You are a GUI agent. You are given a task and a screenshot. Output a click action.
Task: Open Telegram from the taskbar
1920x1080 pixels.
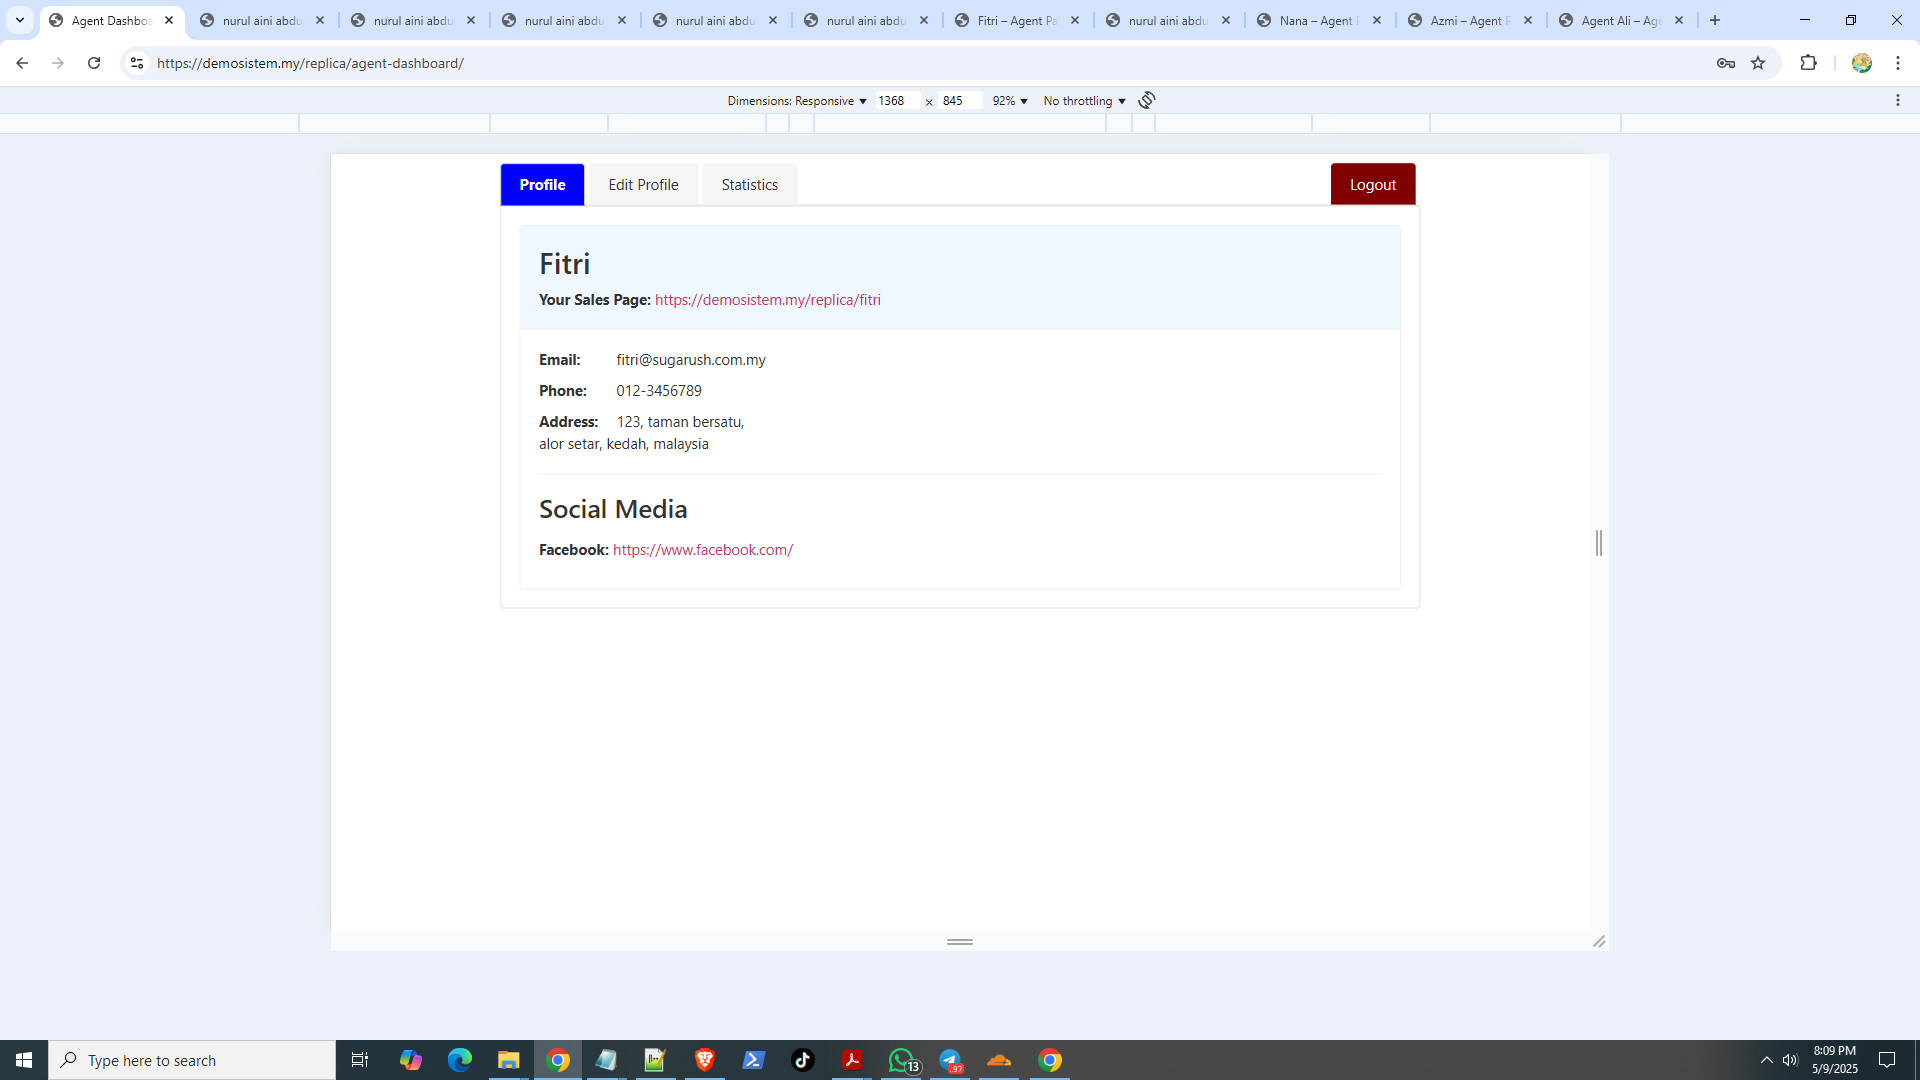(x=951, y=1060)
